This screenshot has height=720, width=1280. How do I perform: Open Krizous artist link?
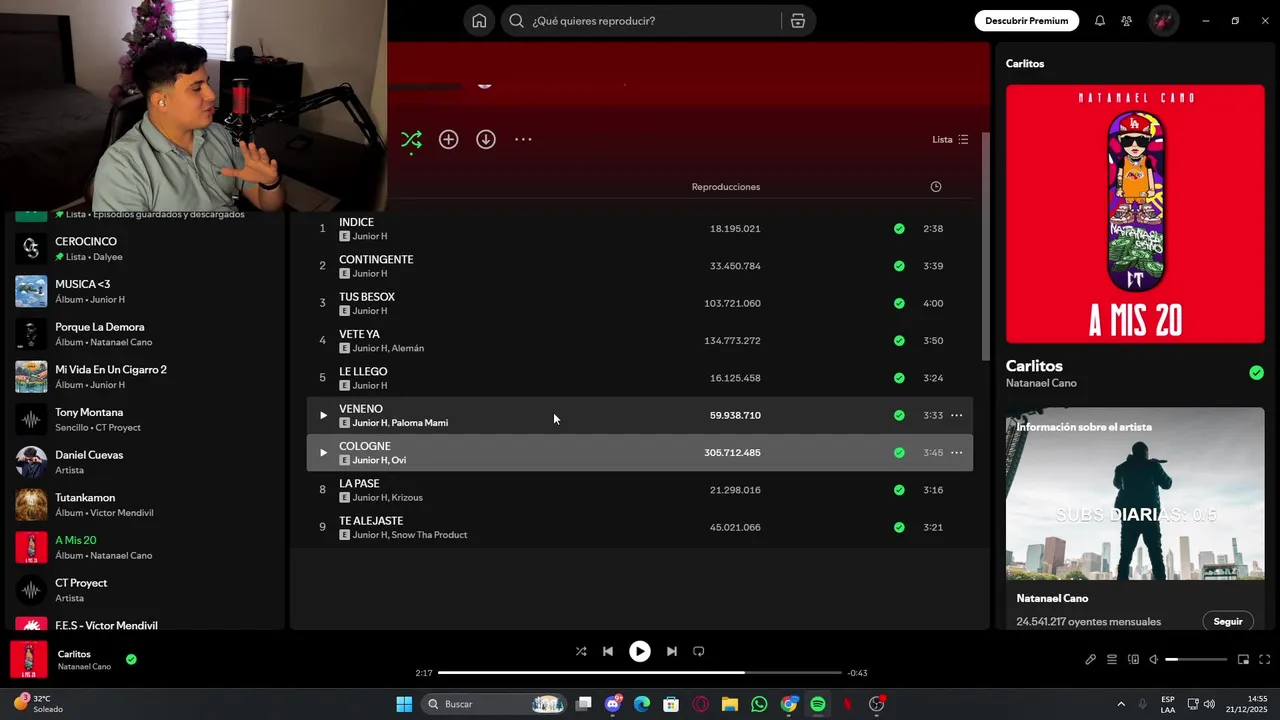[407, 498]
